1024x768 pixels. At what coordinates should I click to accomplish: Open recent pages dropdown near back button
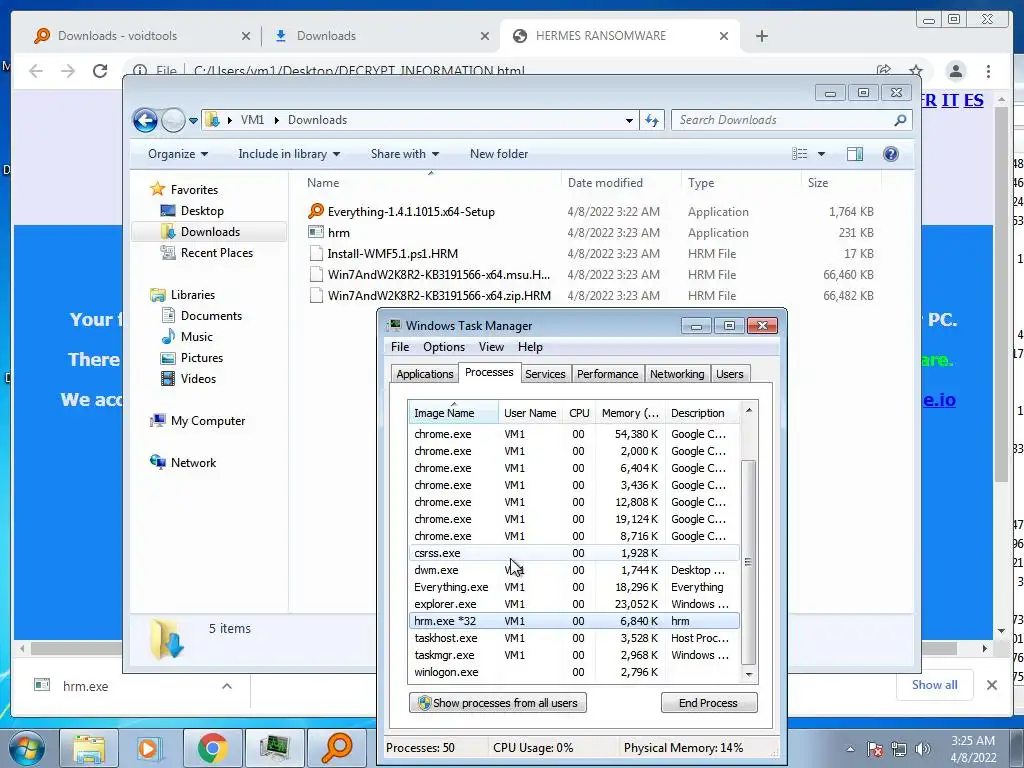click(193, 121)
